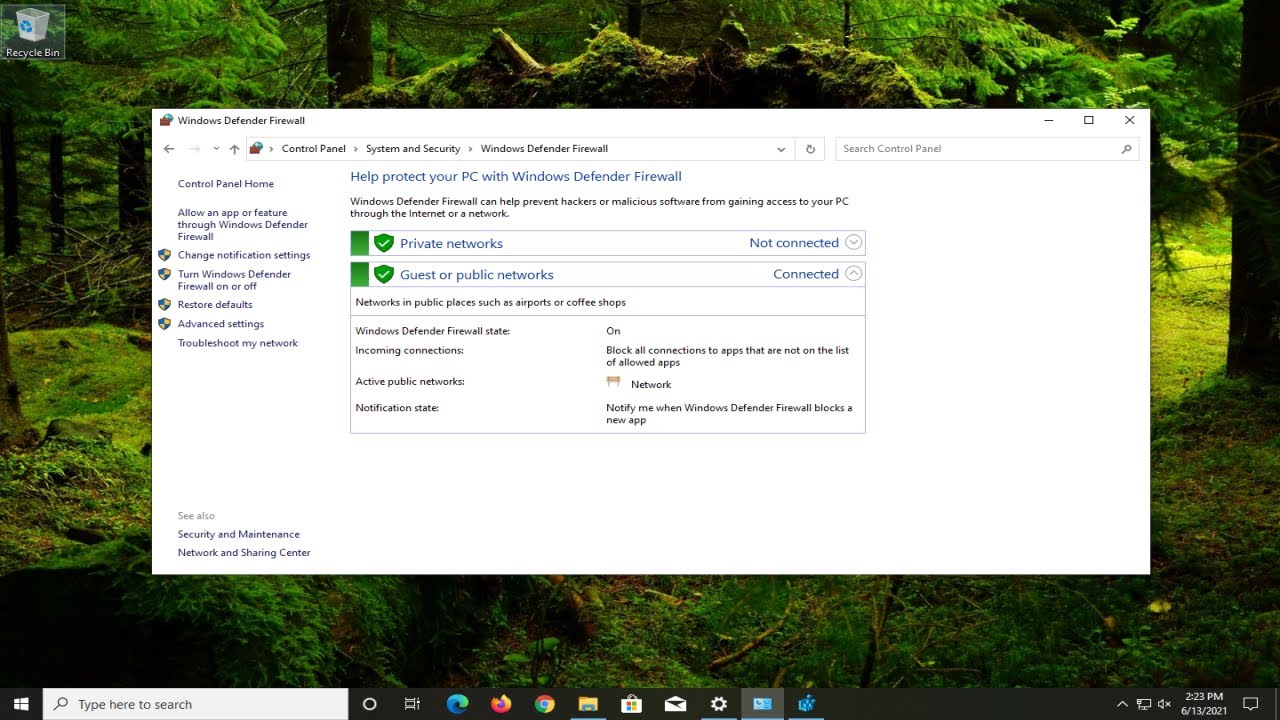Viewport: 1280px width, 720px height.
Task: Select System and Security in the breadcrumb
Action: (x=413, y=149)
